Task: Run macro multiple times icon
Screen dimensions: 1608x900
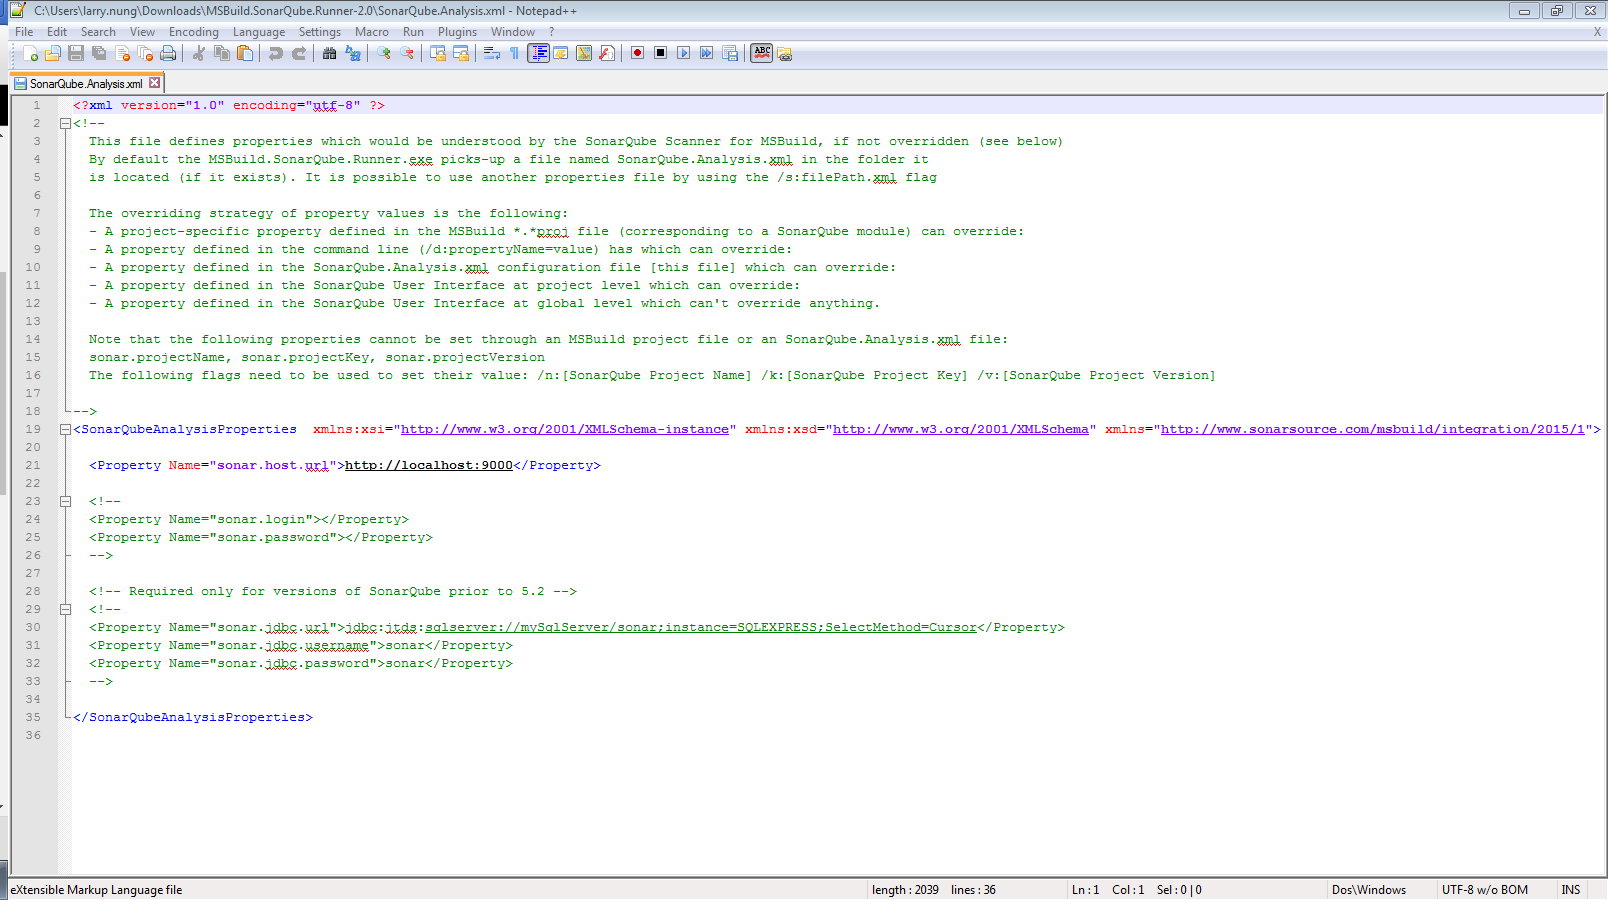Action: [707, 53]
